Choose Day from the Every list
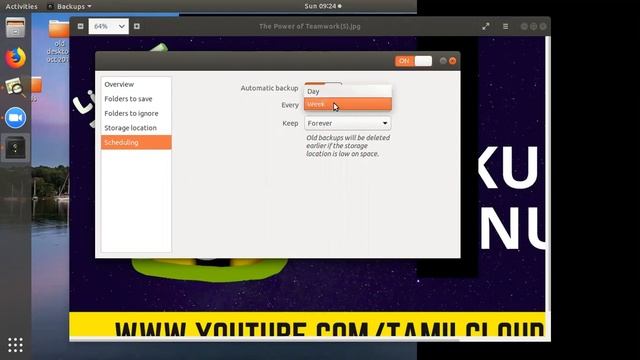The height and width of the screenshot is (360, 640). click(x=348, y=91)
